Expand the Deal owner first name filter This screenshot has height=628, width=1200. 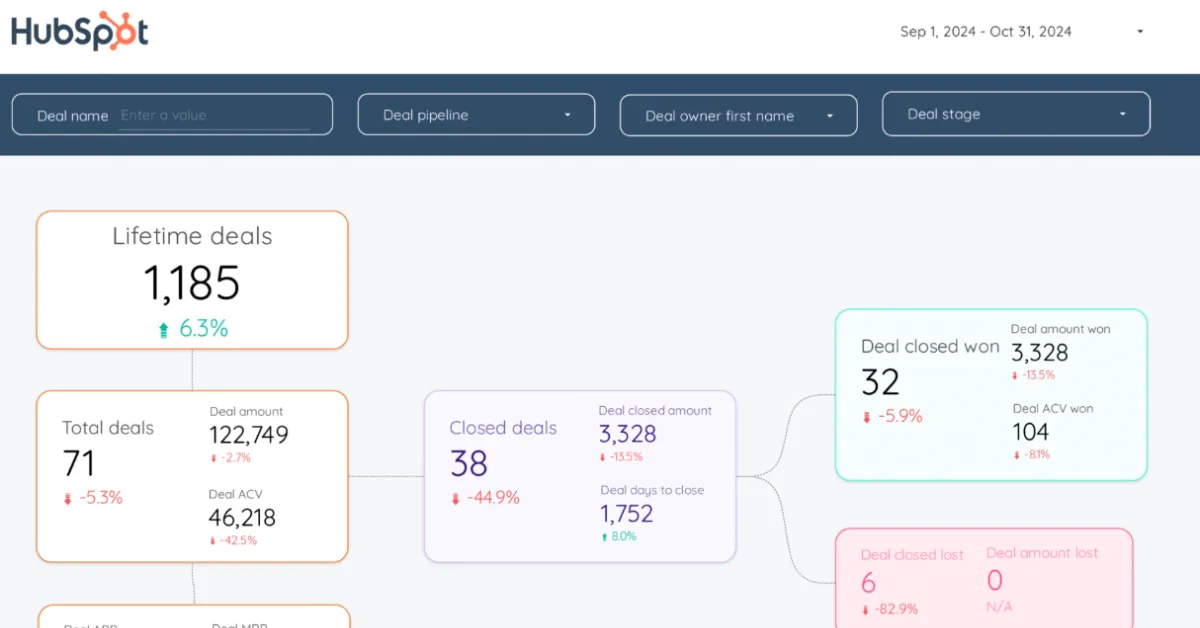coord(738,115)
